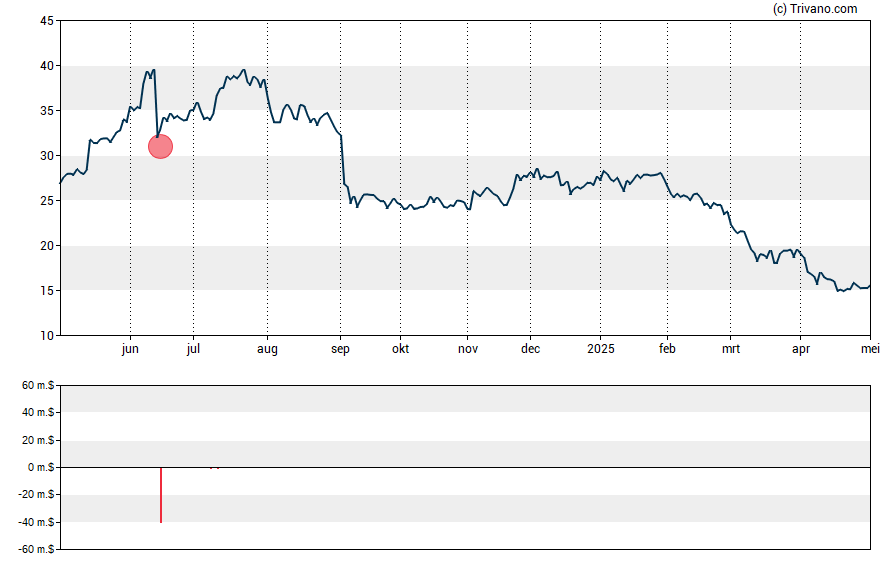
Task: Click the '35' price axis label
Action: tap(47, 111)
